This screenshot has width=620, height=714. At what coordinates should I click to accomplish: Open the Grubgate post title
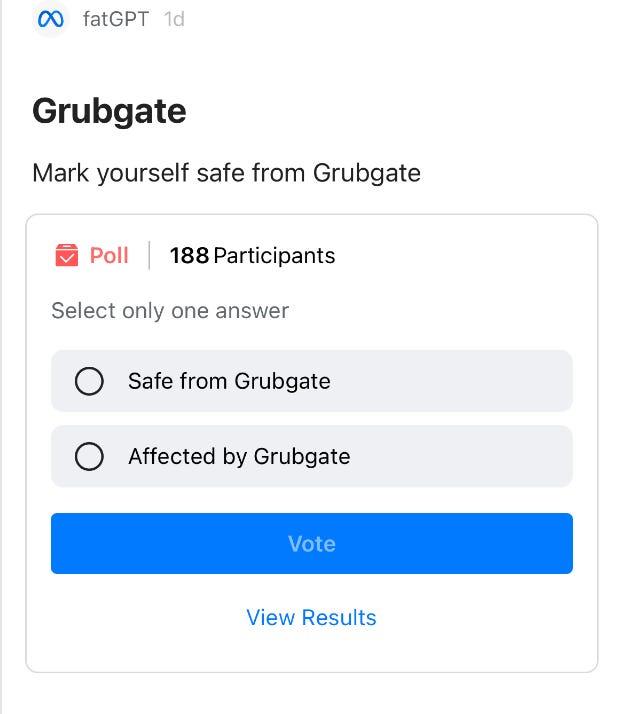[x=109, y=112]
